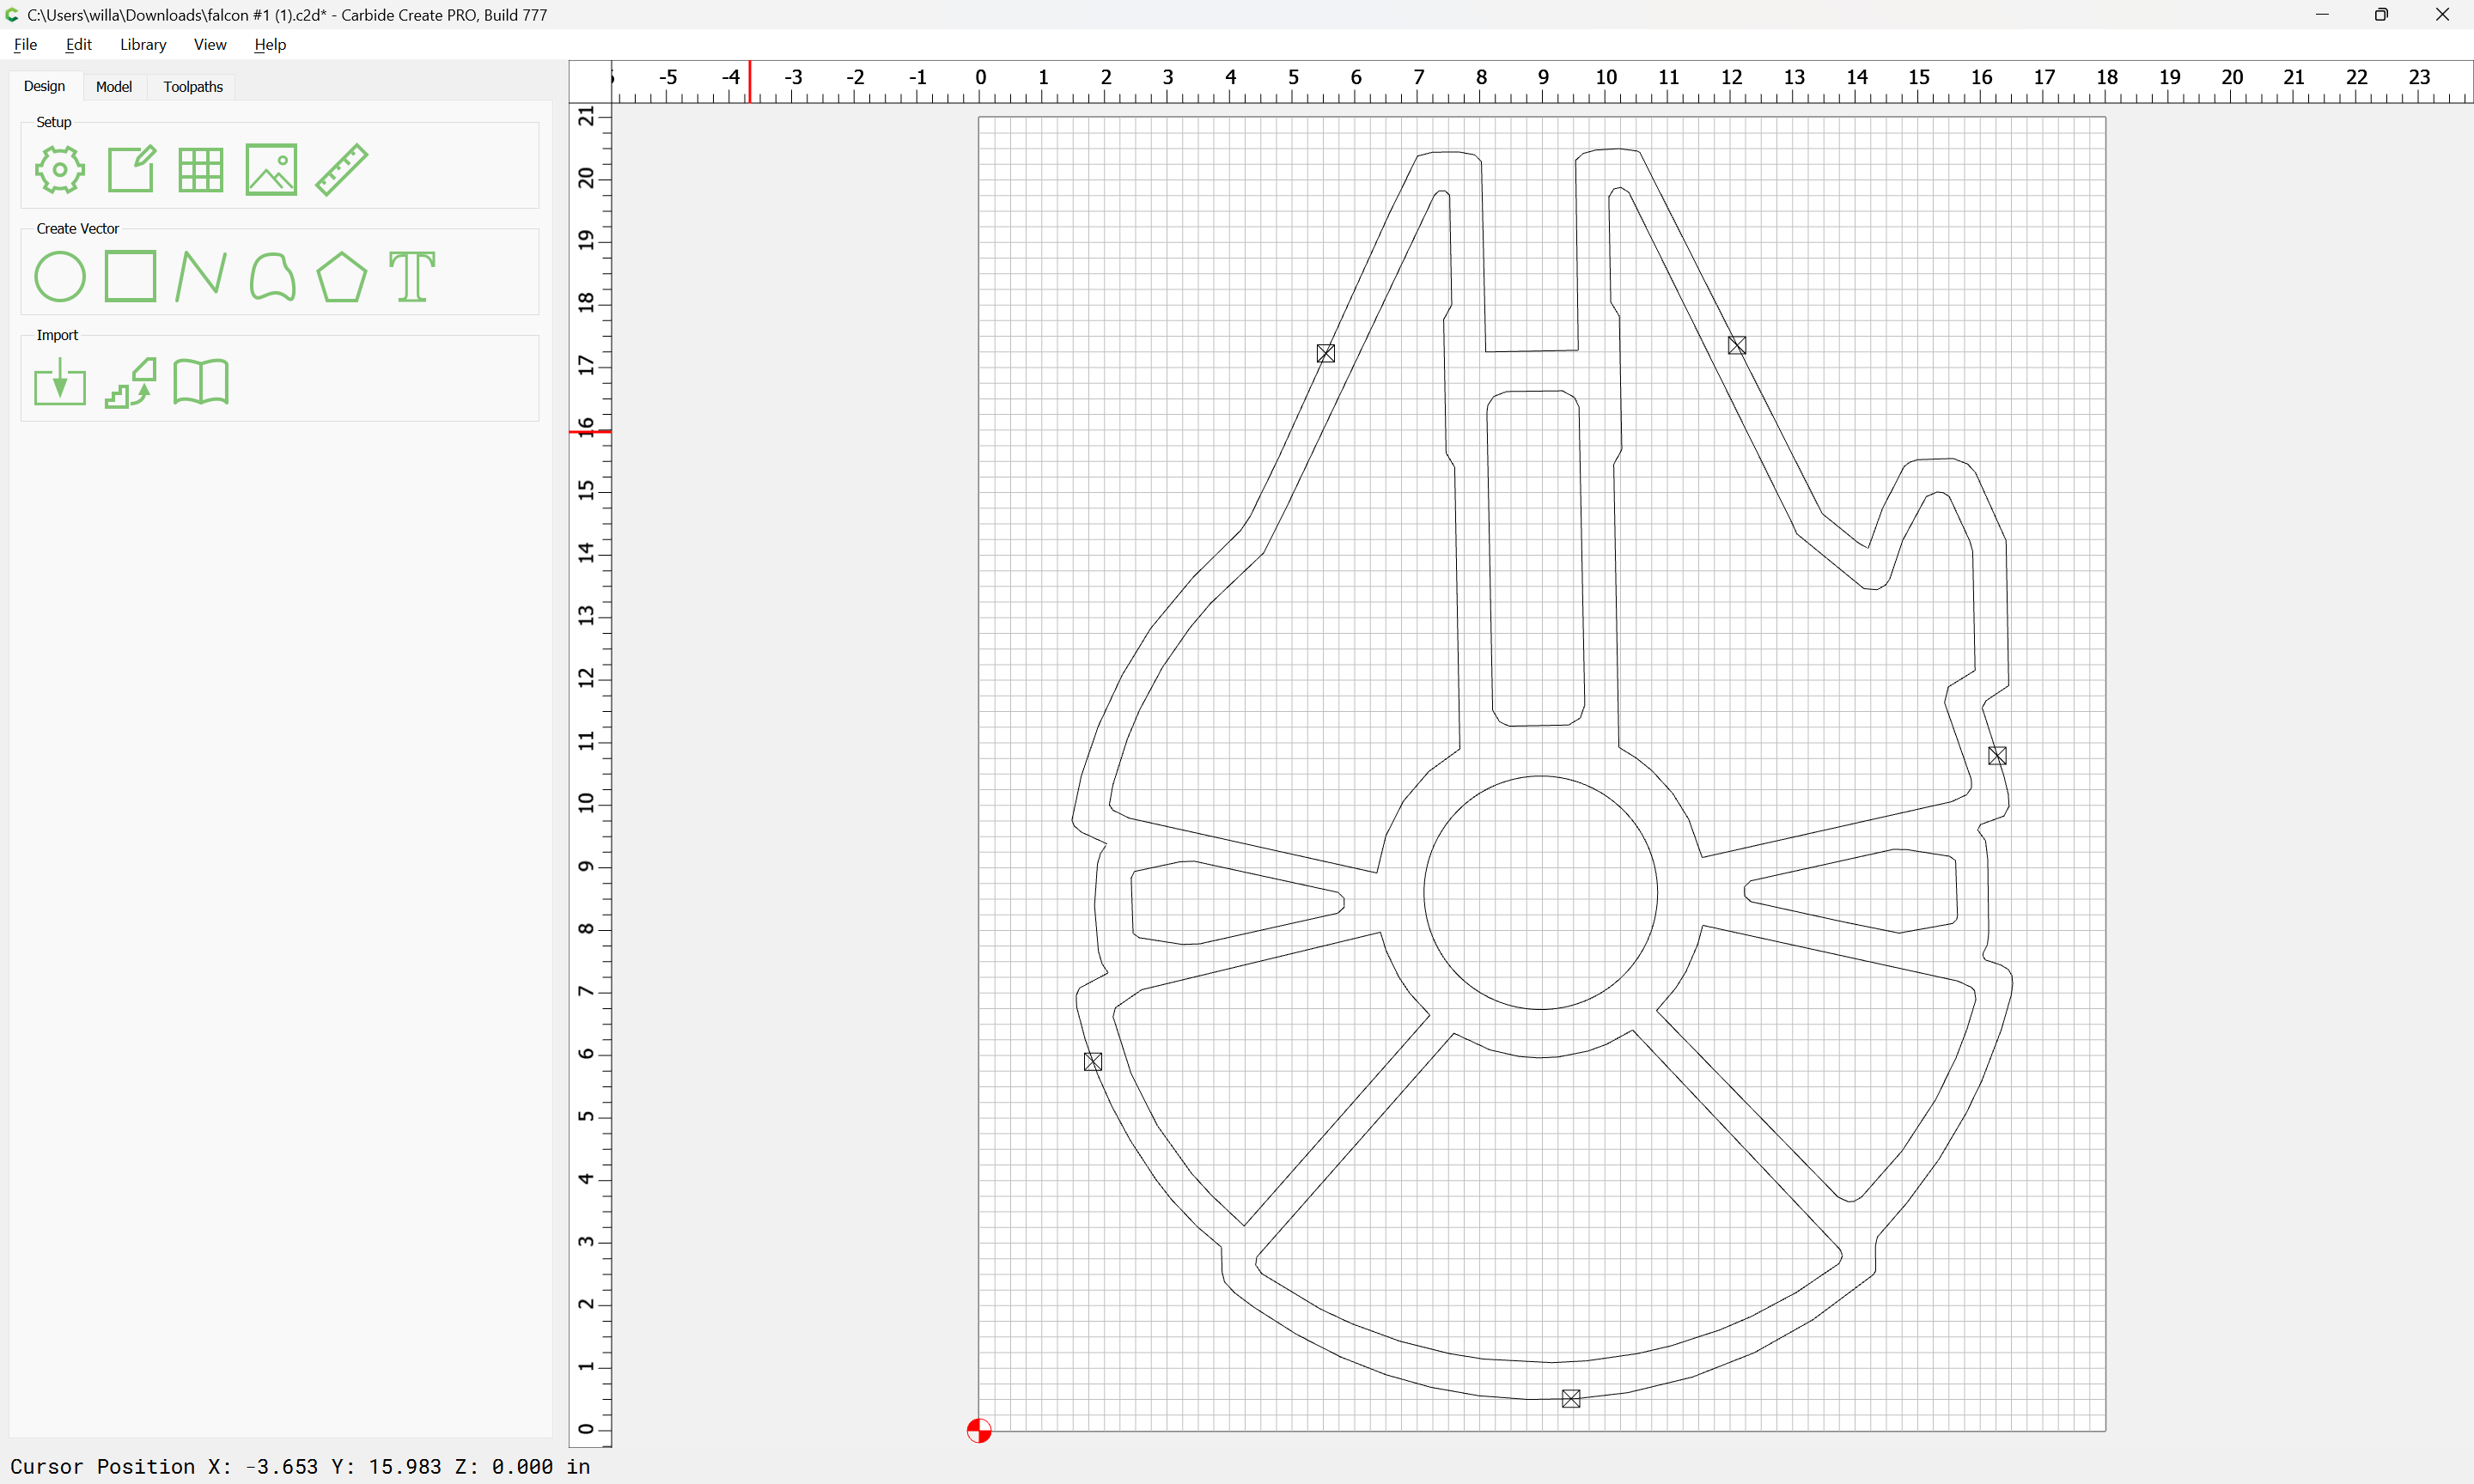Select the Measure ruler tool
This screenshot has width=2474, height=1484.
342,169
